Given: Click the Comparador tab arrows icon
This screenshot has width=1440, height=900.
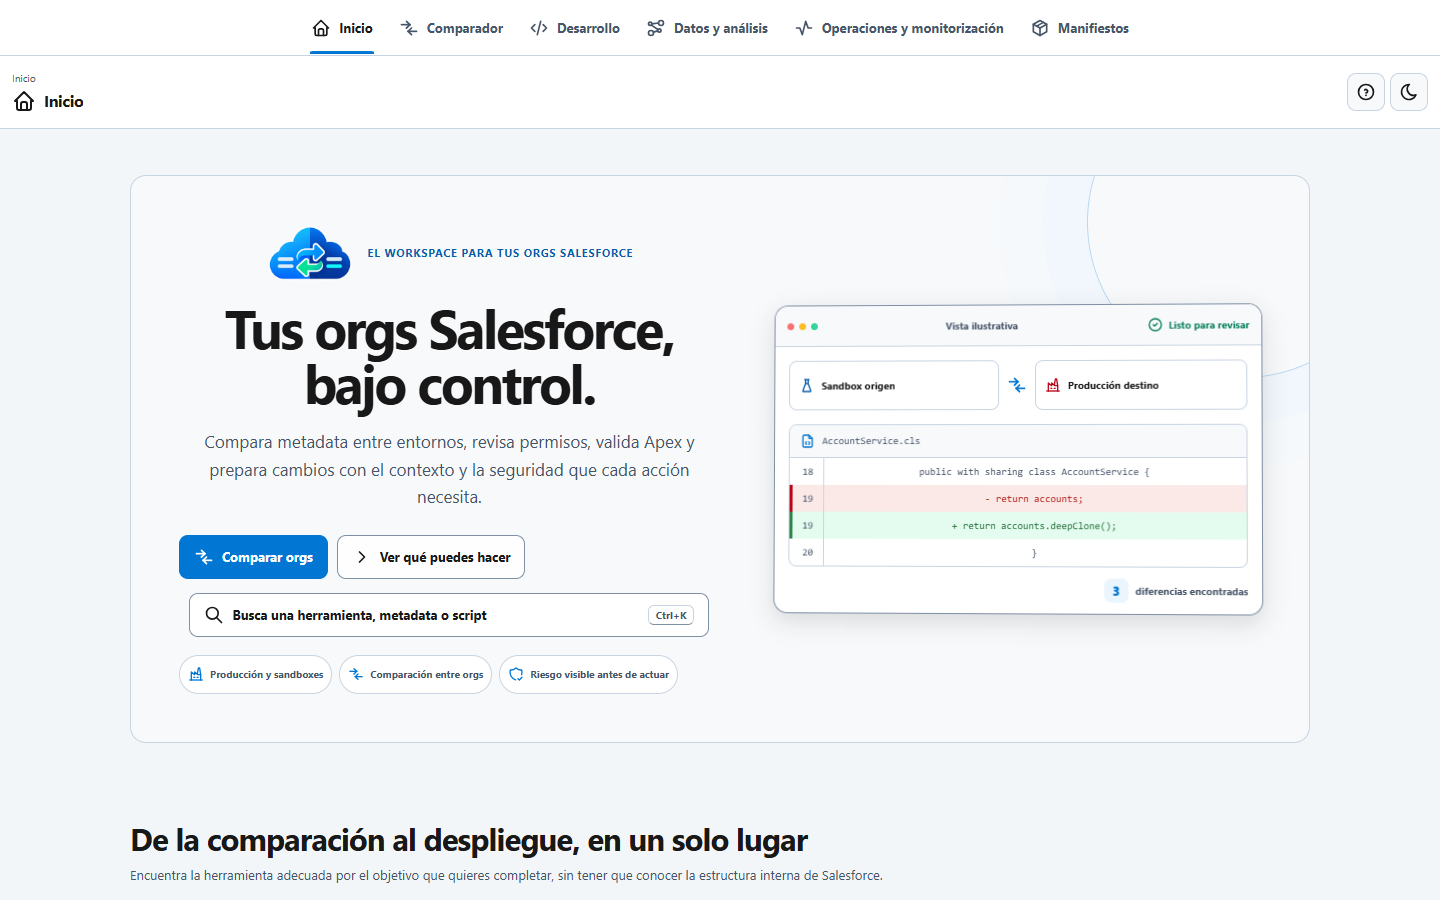Looking at the screenshot, I should click(x=409, y=28).
